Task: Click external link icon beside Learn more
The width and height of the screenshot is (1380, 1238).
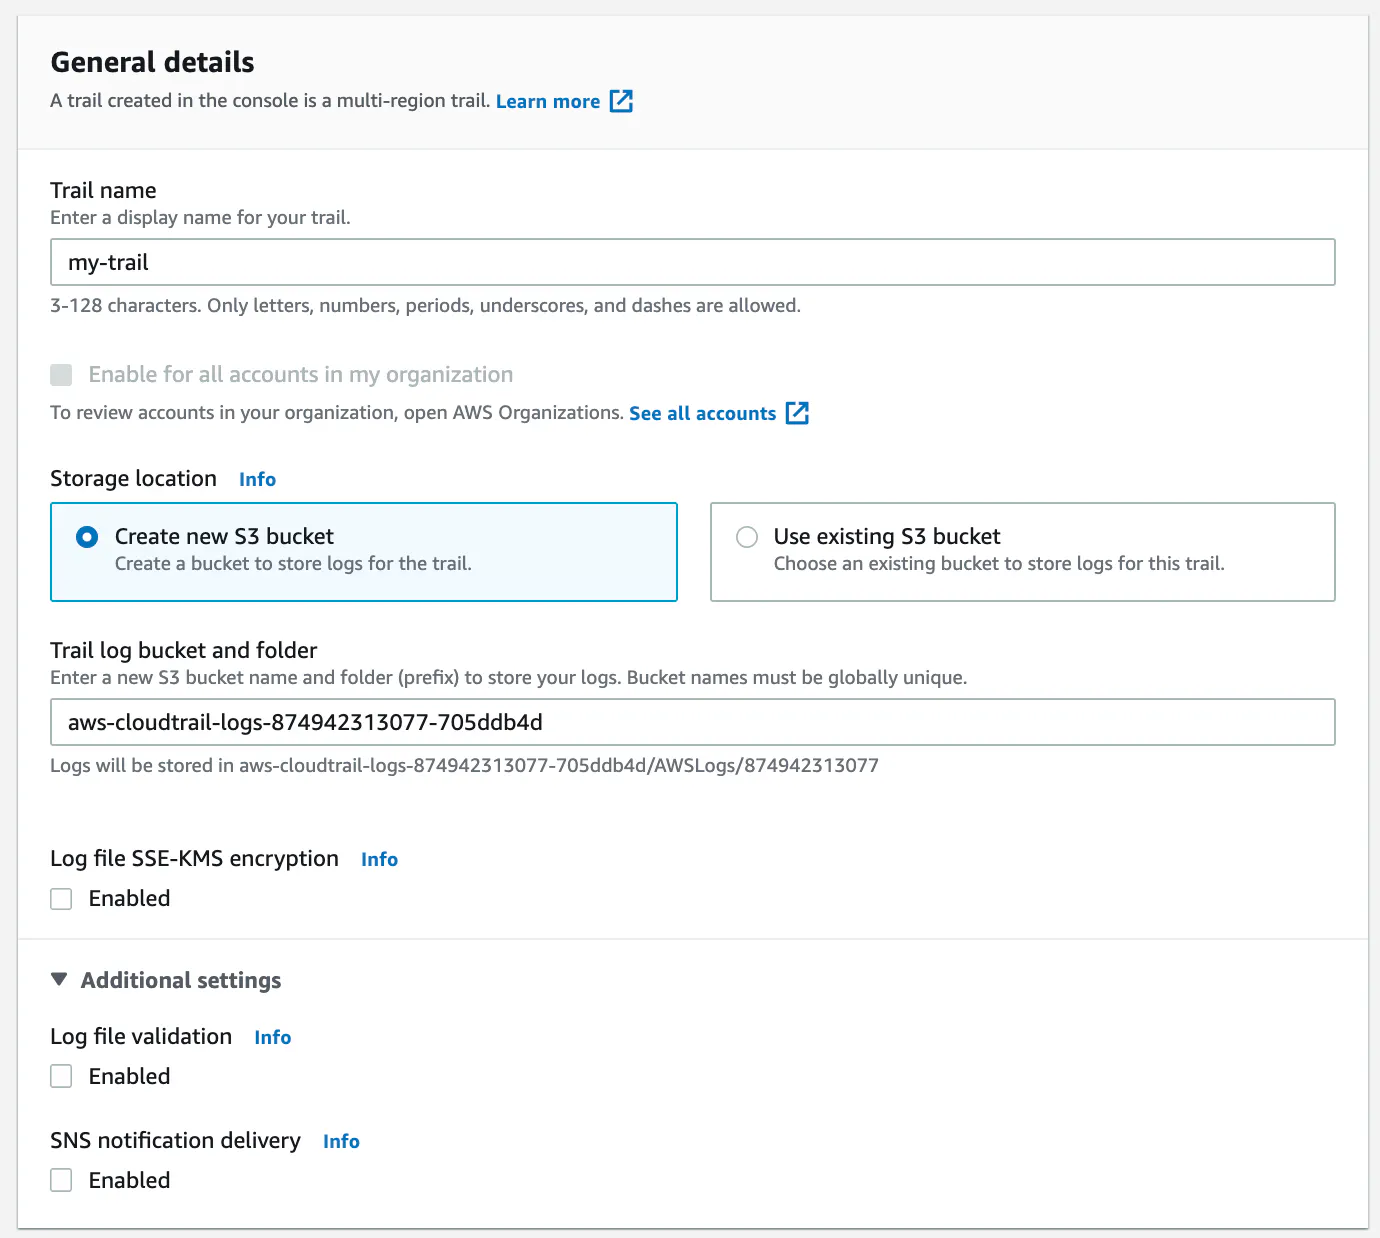Action: (621, 101)
